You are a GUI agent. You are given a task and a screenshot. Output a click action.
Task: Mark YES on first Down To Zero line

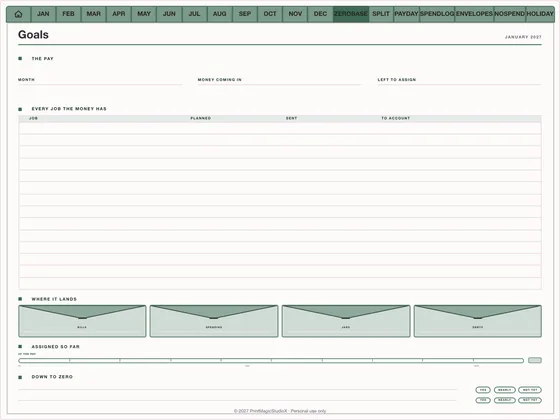click(x=483, y=390)
